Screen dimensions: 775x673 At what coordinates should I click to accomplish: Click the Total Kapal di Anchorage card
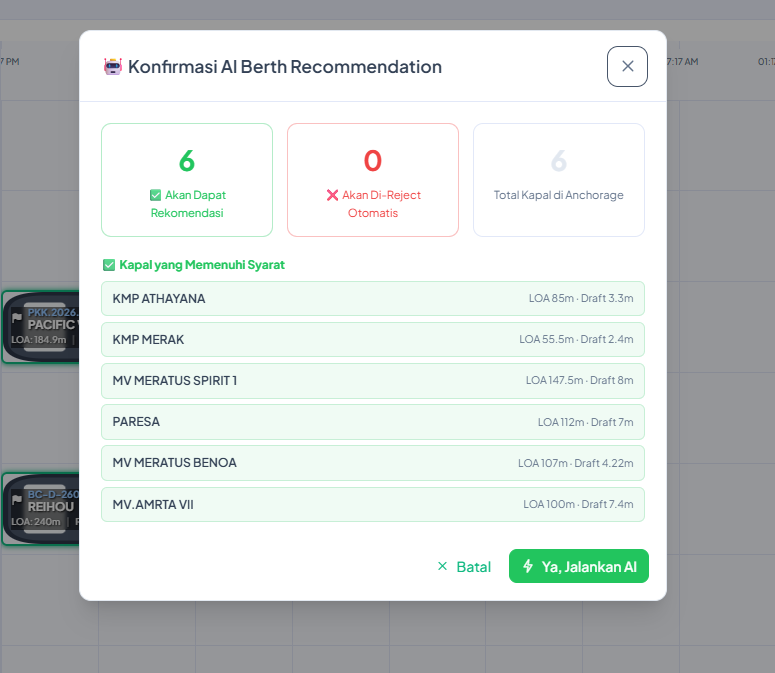(x=559, y=180)
